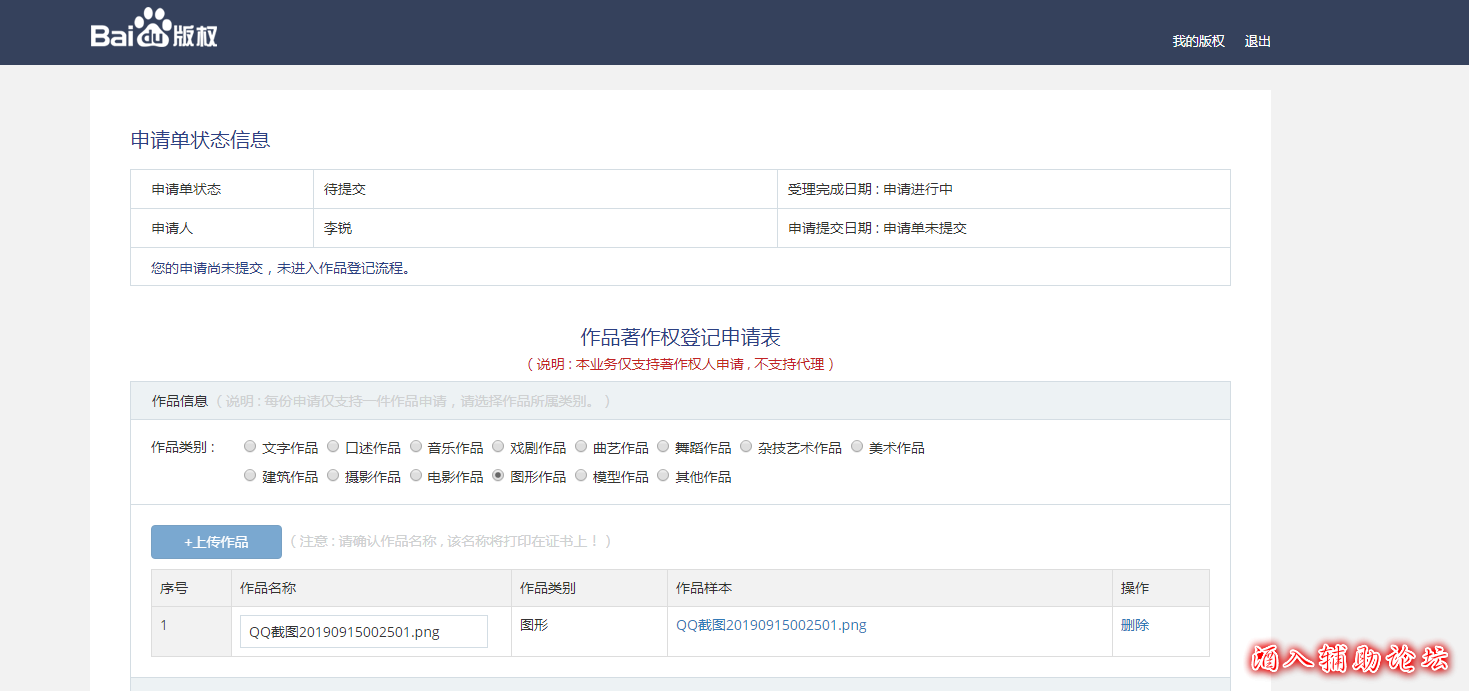
Task: Choose the 摄影作品 radio button
Action: click(x=334, y=476)
